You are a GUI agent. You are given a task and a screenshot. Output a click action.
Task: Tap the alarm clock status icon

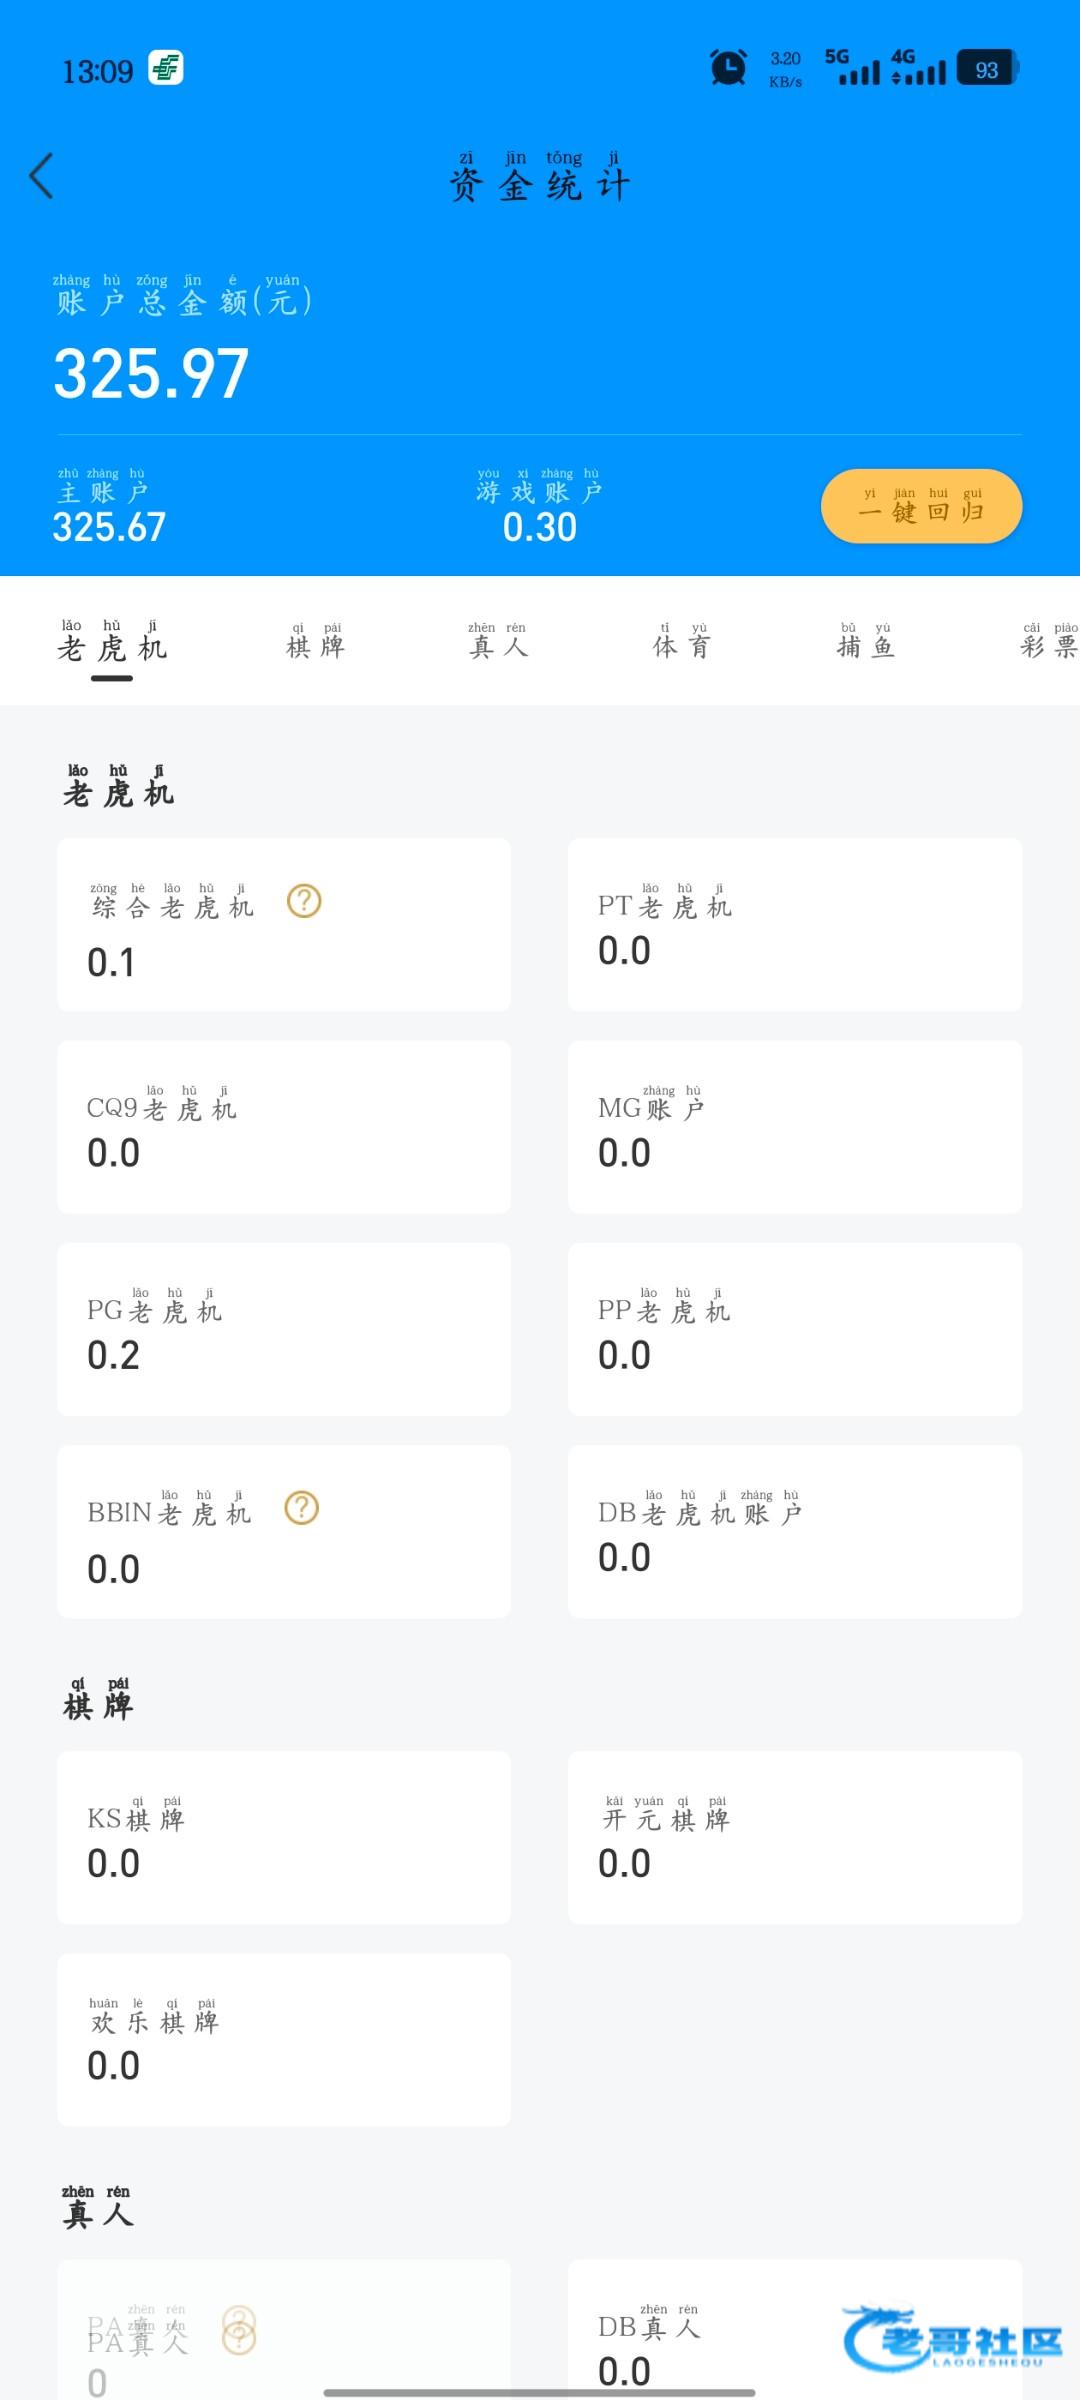(728, 68)
